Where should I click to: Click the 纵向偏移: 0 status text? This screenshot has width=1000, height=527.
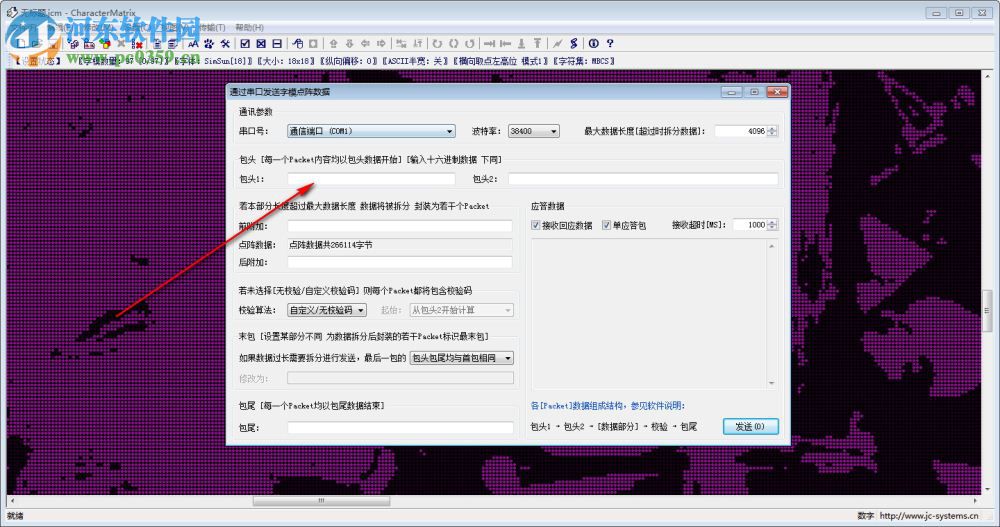pos(349,61)
